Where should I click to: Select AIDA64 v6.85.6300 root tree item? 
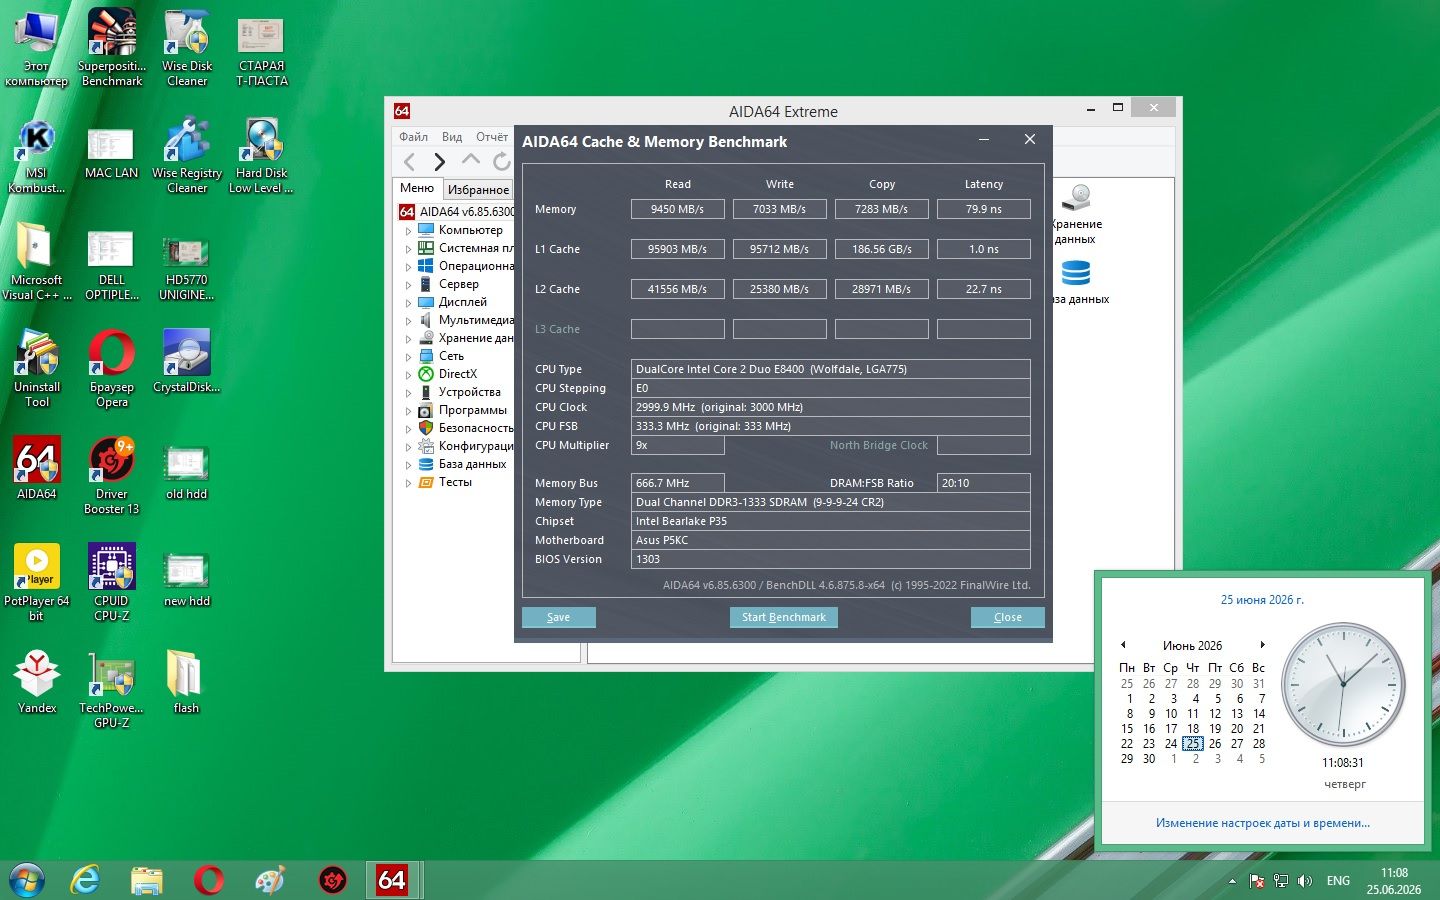tap(457, 212)
